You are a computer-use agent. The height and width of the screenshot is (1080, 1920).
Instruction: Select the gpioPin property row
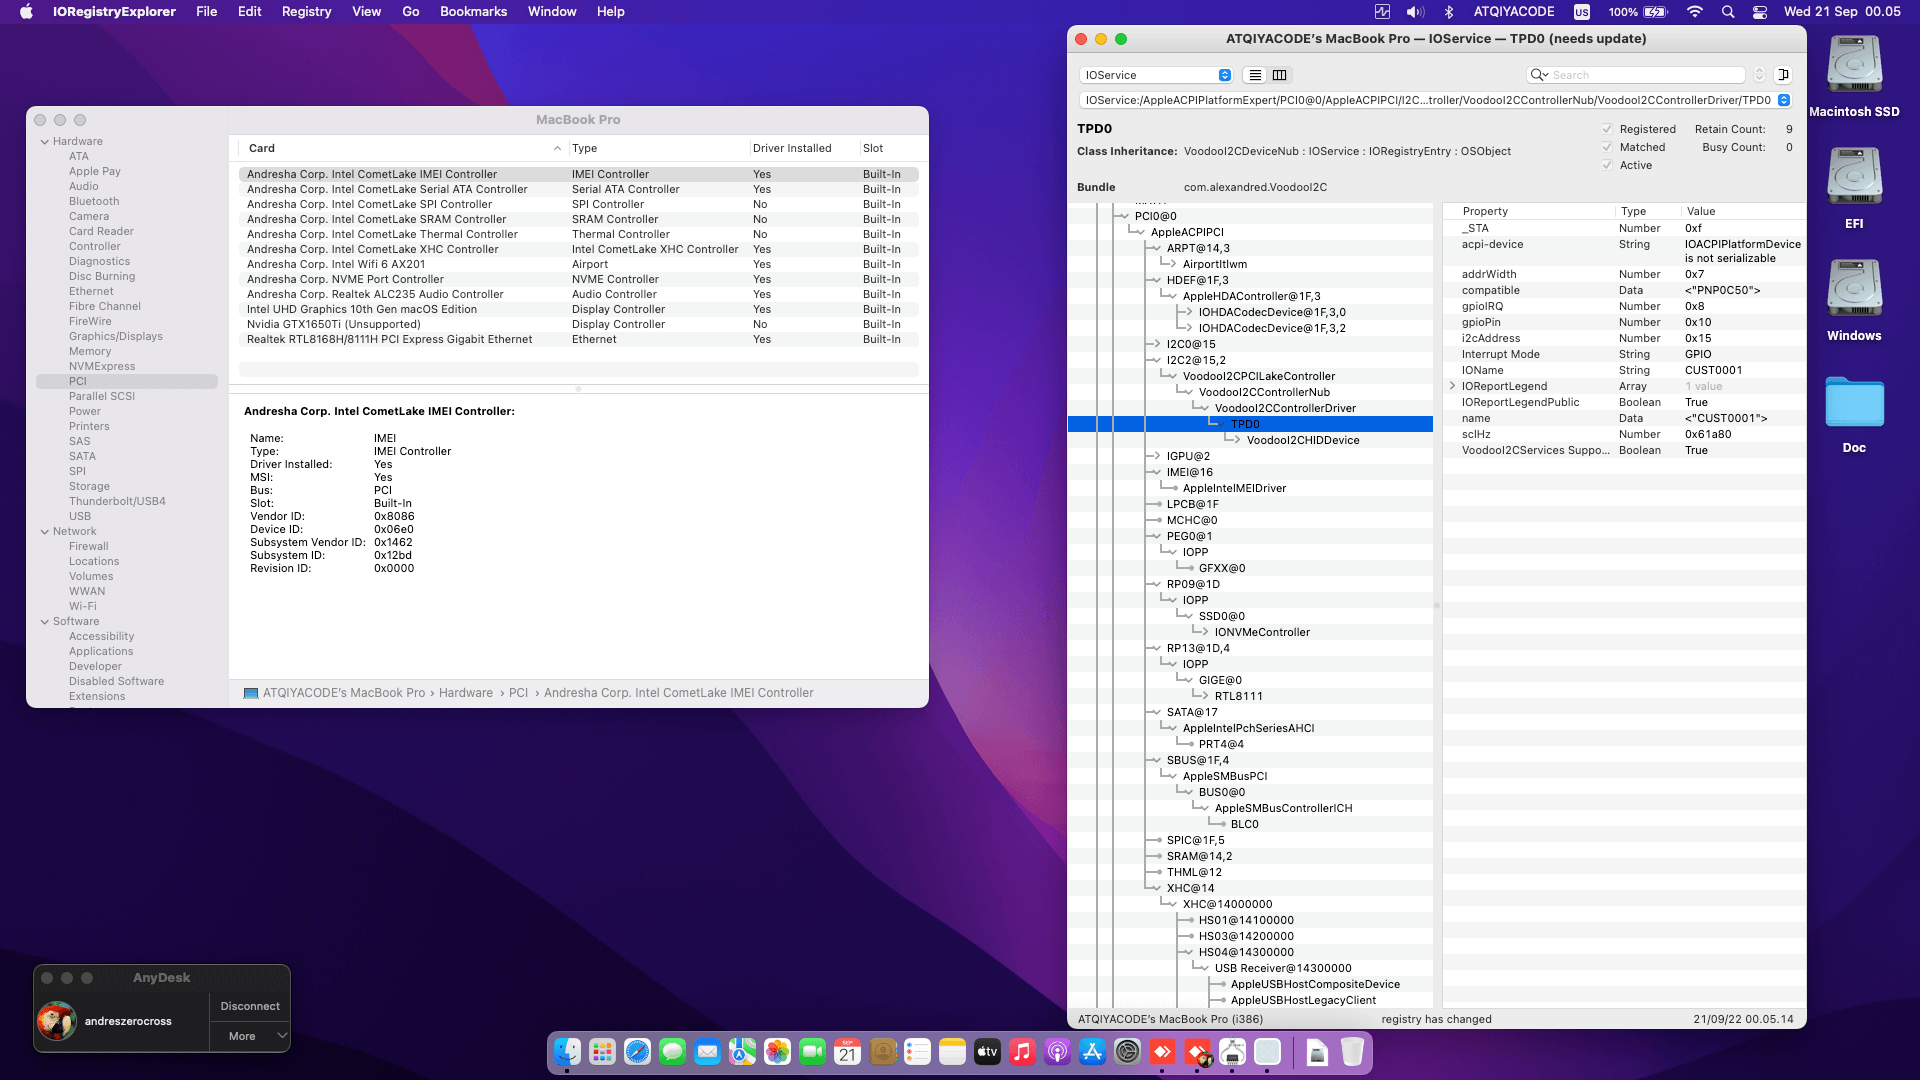click(x=1624, y=323)
